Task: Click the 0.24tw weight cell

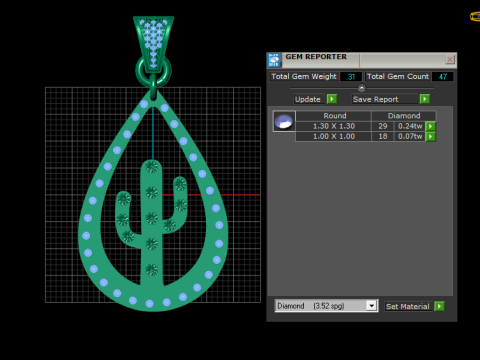Action: [x=410, y=126]
